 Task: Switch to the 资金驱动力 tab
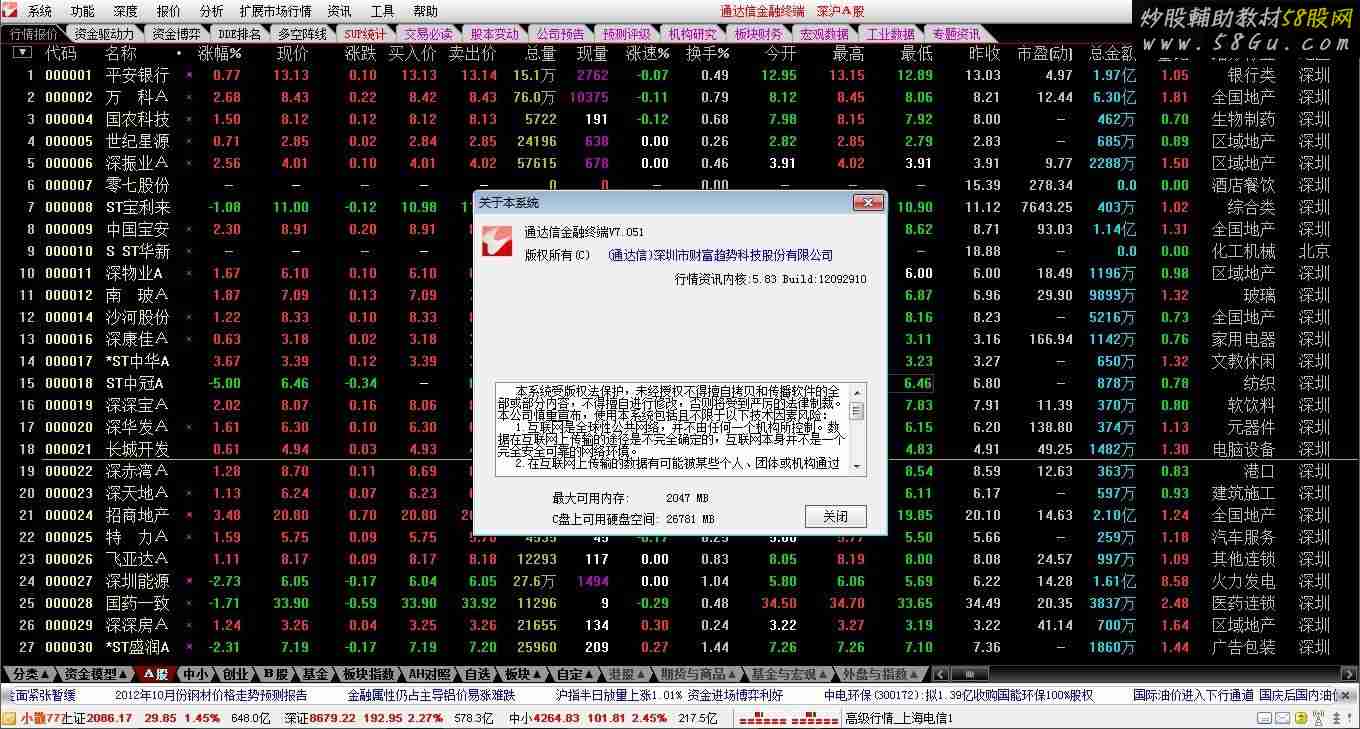pyautogui.click(x=105, y=34)
